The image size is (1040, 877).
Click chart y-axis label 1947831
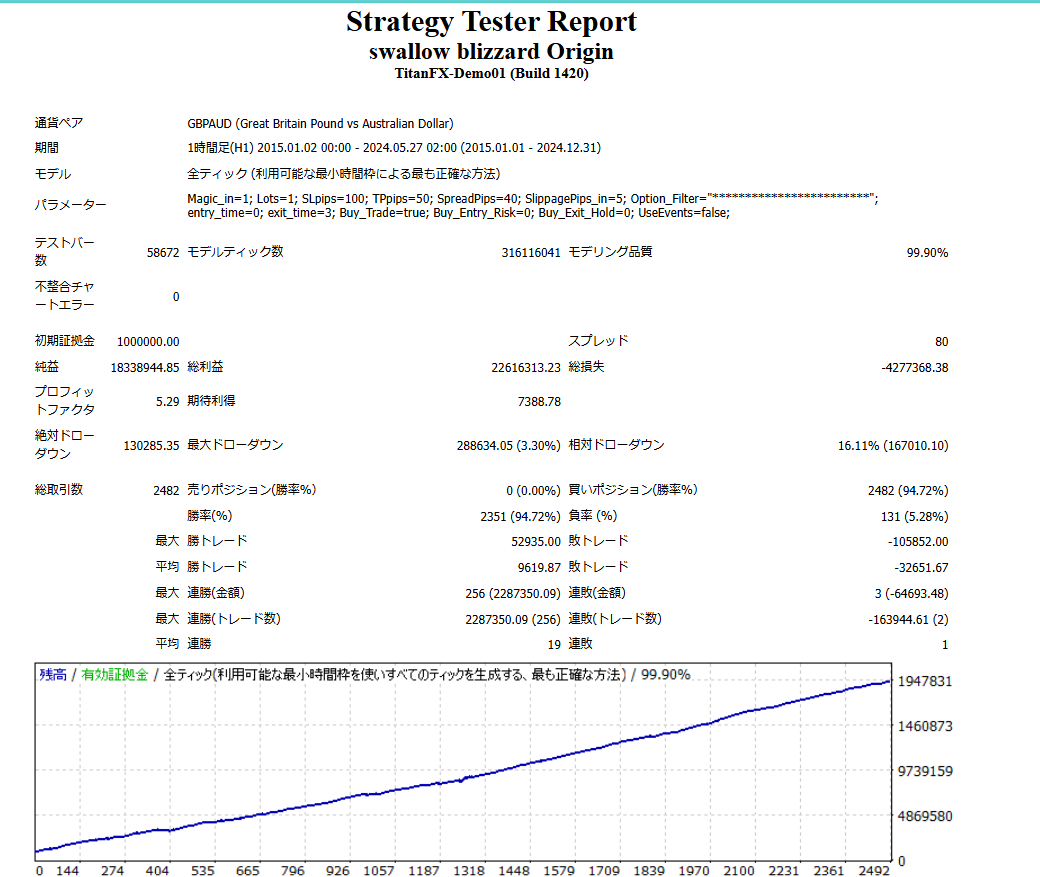pos(925,681)
